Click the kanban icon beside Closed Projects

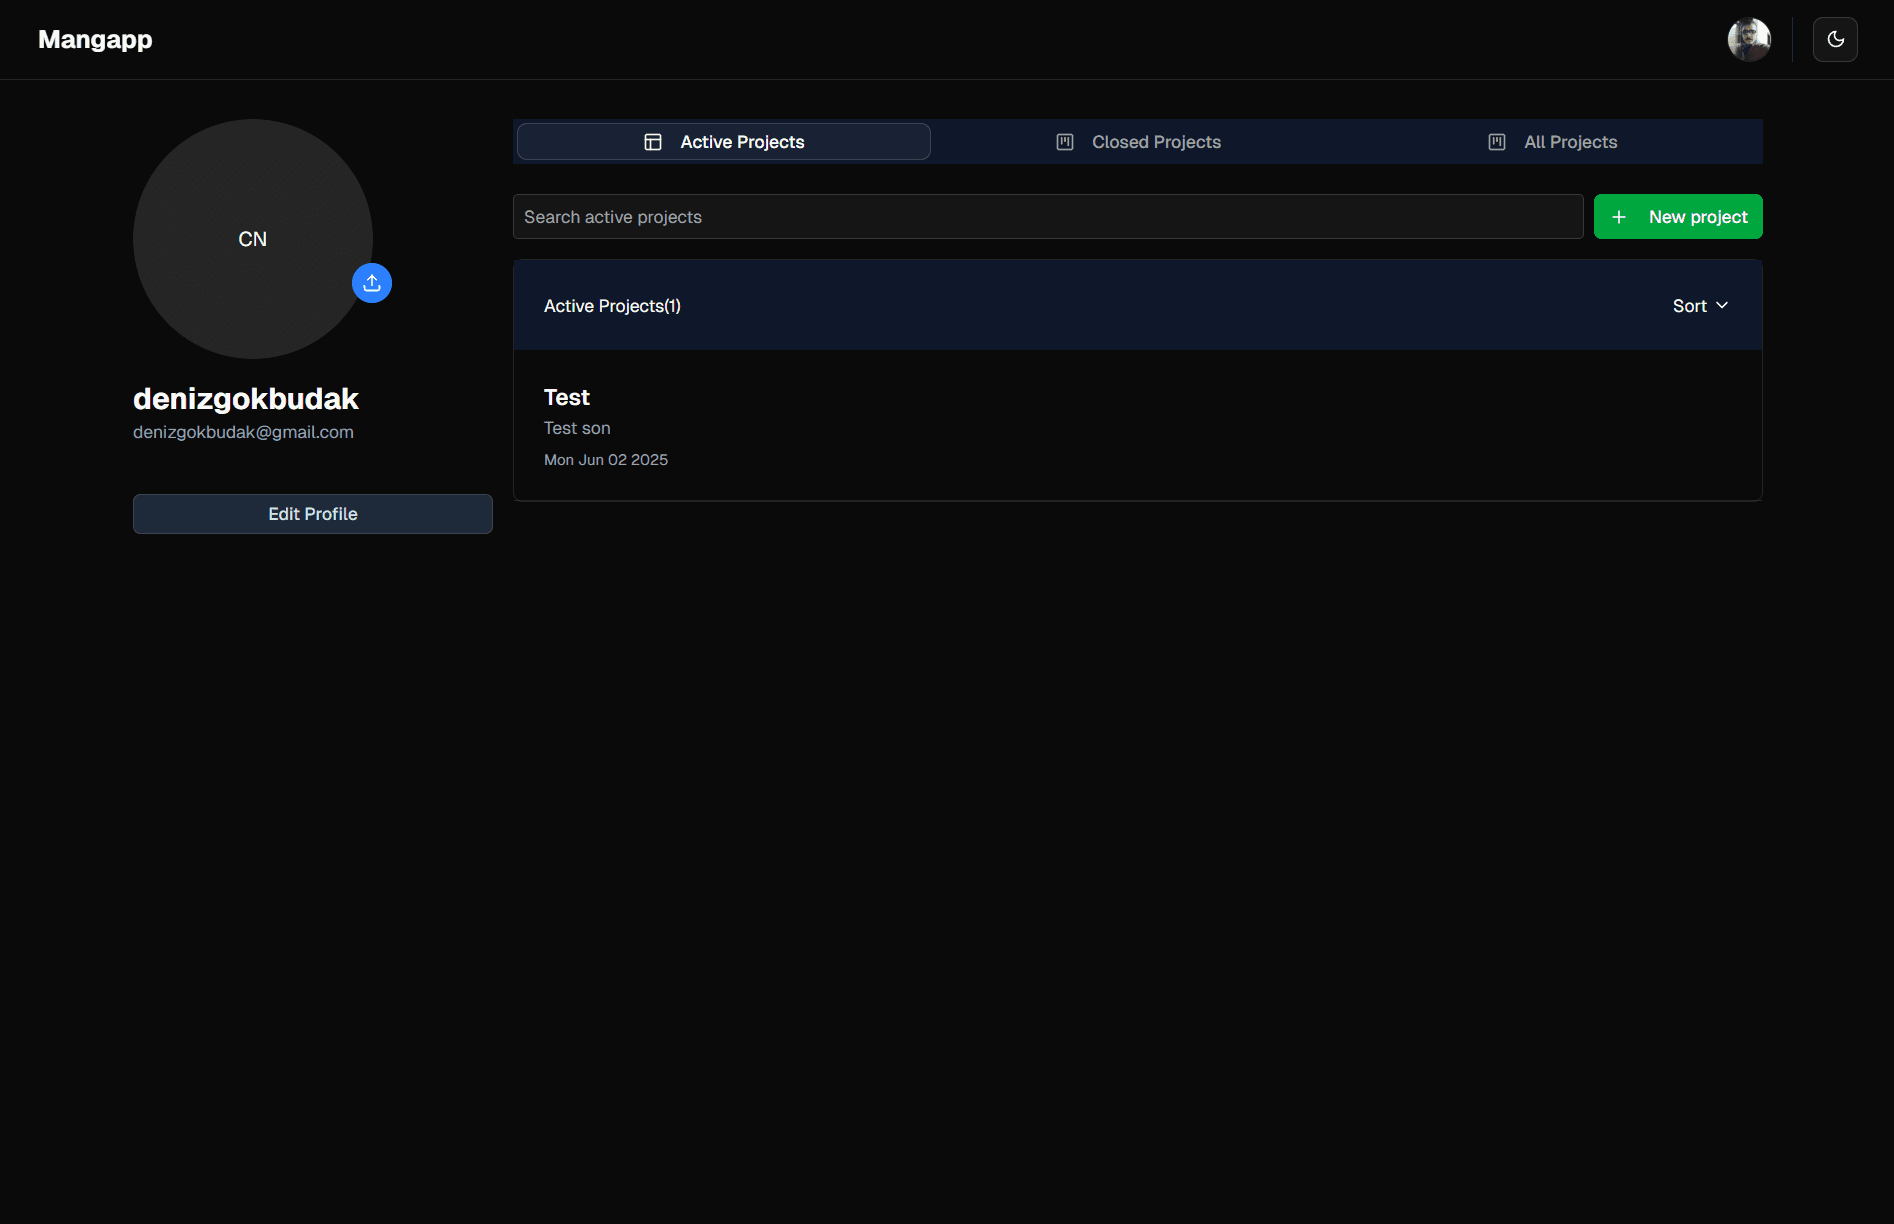click(x=1065, y=141)
